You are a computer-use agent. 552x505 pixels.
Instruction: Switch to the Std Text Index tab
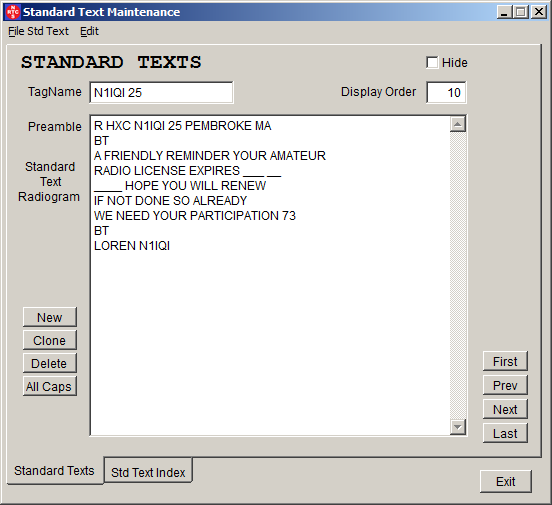[148, 472]
